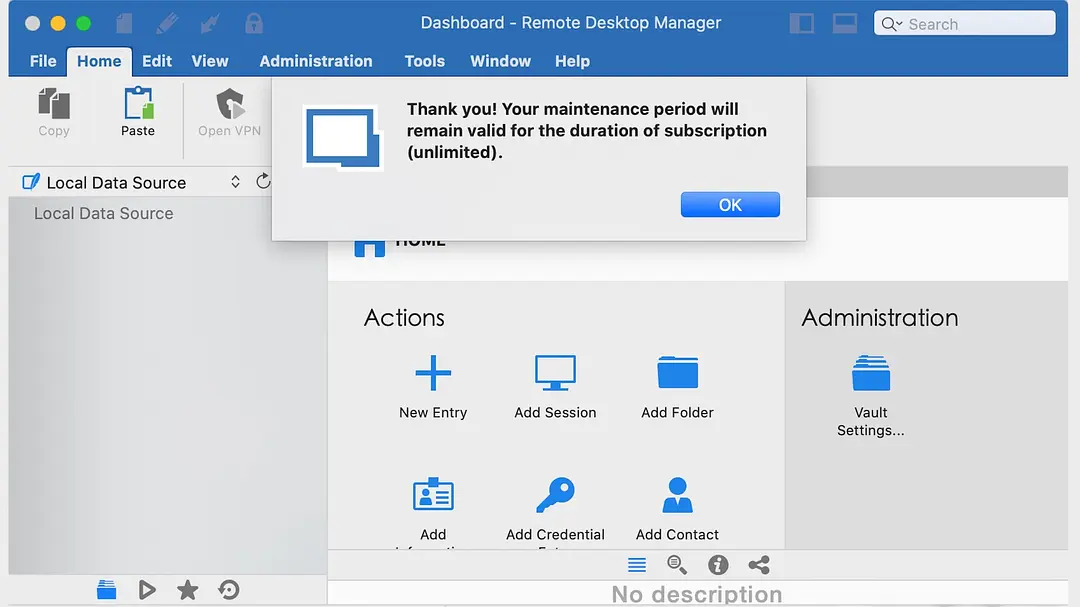Click the Search field in title bar
The width and height of the screenshot is (1080, 607).
pos(964,23)
